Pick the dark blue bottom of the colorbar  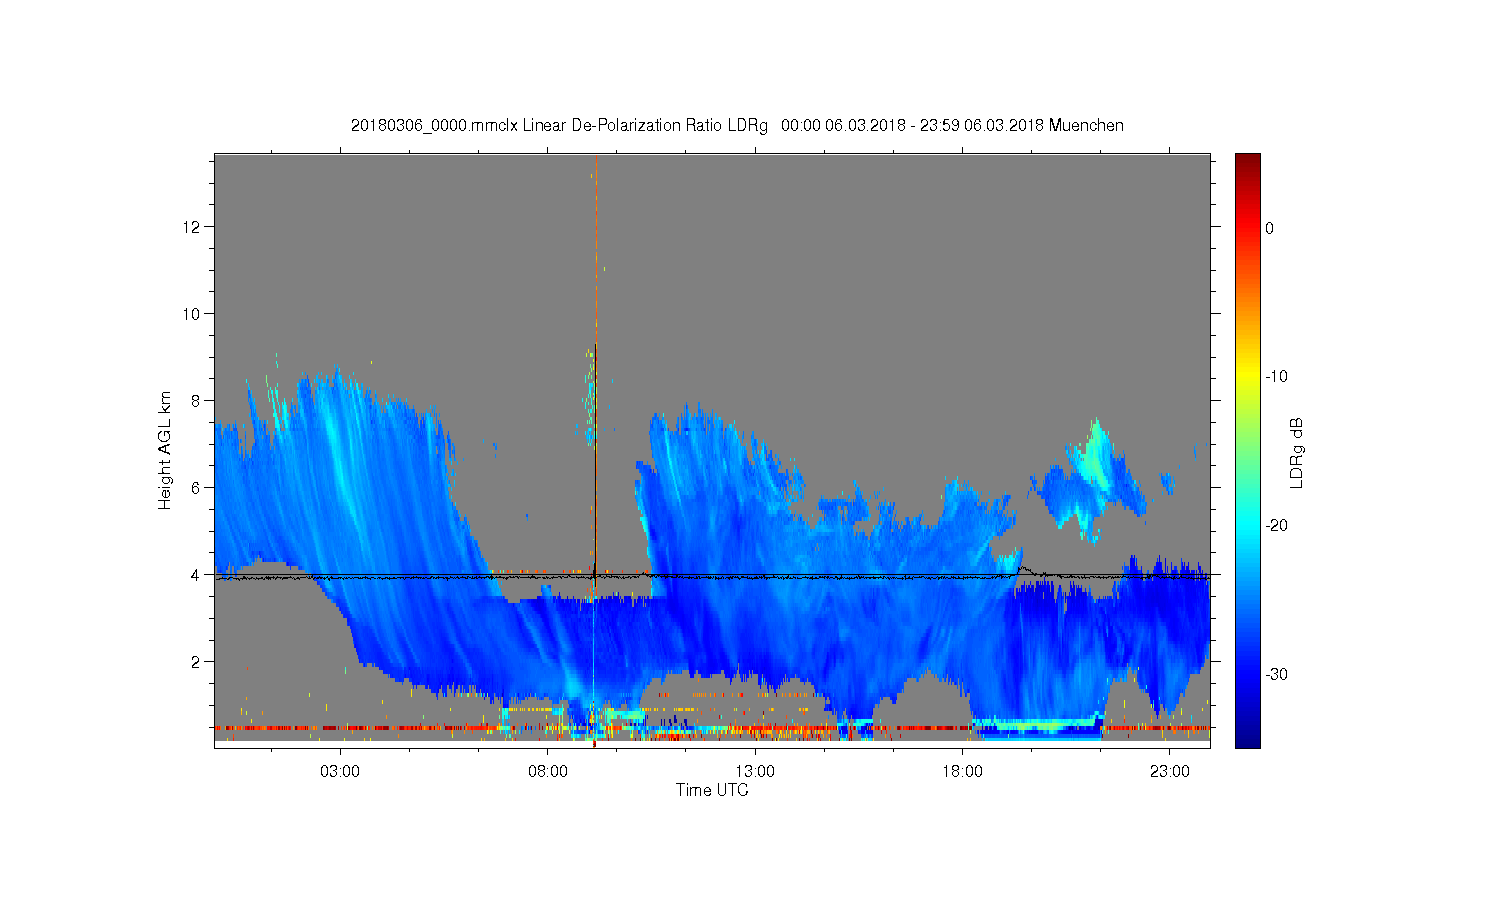tap(1248, 738)
